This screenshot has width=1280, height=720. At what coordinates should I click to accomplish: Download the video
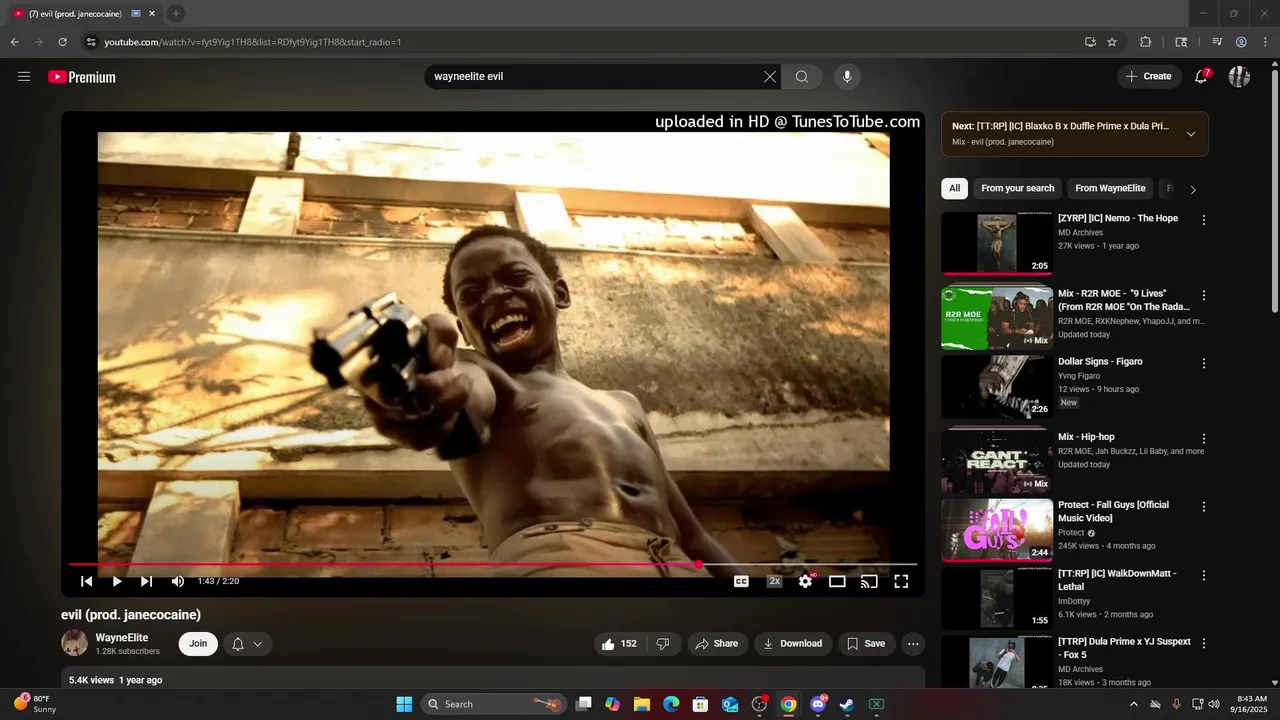[x=793, y=644]
